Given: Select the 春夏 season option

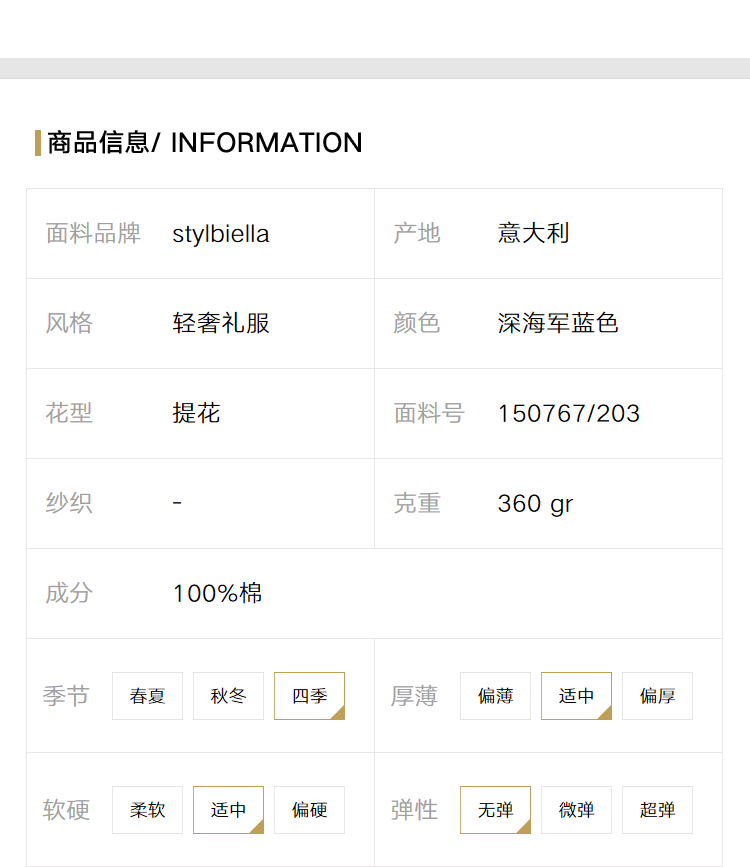Looking at the screenshot, I should (x=147, y=696).
